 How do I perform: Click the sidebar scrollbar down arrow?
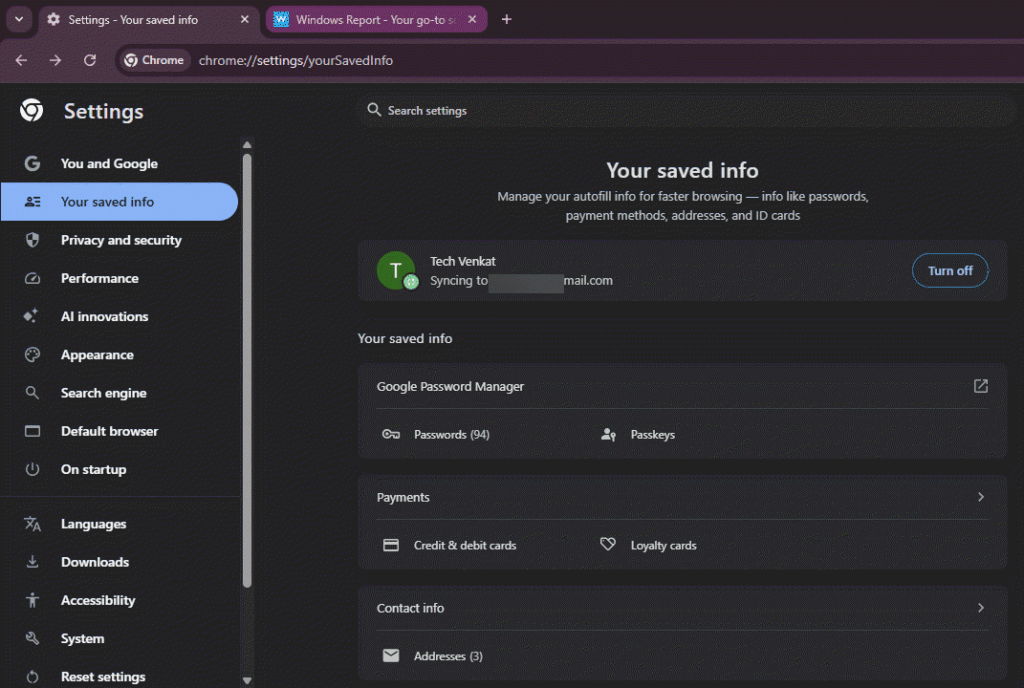click(247, 680)
